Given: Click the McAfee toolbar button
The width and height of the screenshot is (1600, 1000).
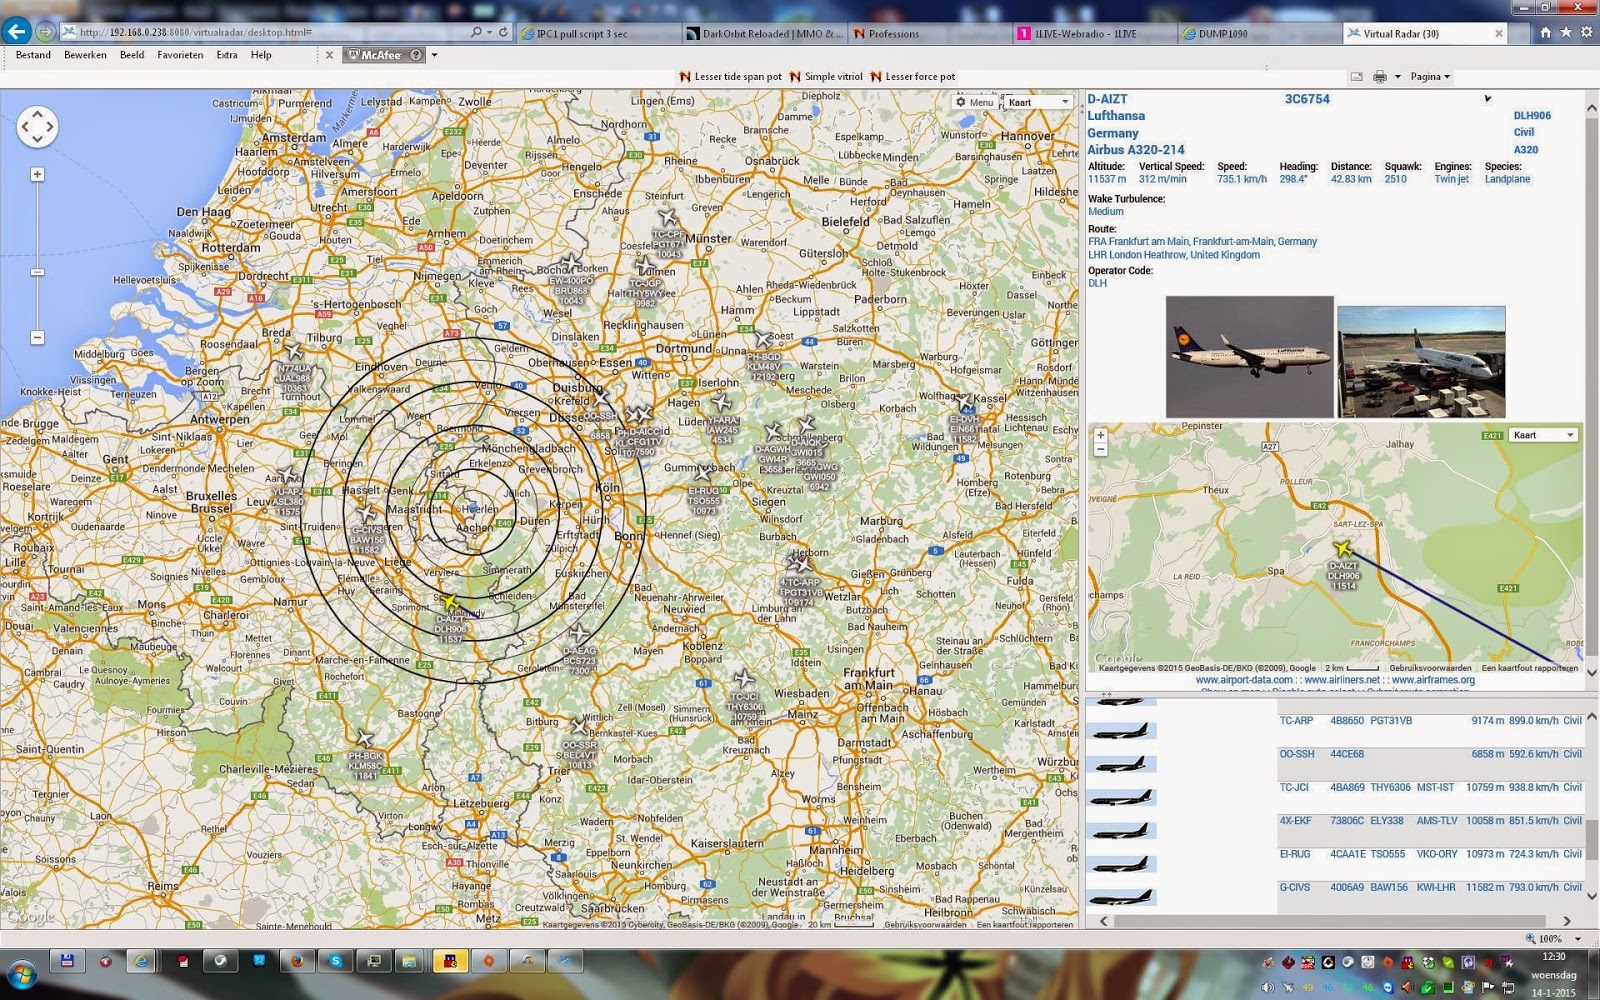Looking at the screenshot, I should pos(384,55).
